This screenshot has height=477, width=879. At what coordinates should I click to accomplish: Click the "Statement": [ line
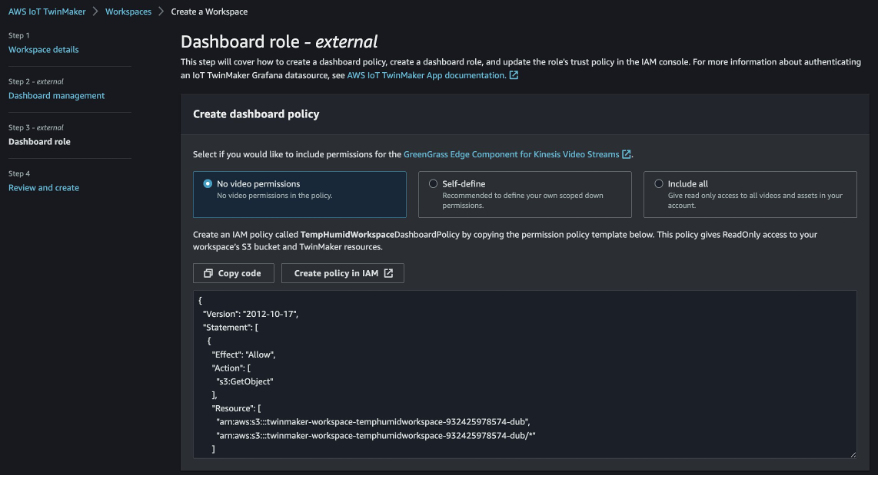point(230,327)
